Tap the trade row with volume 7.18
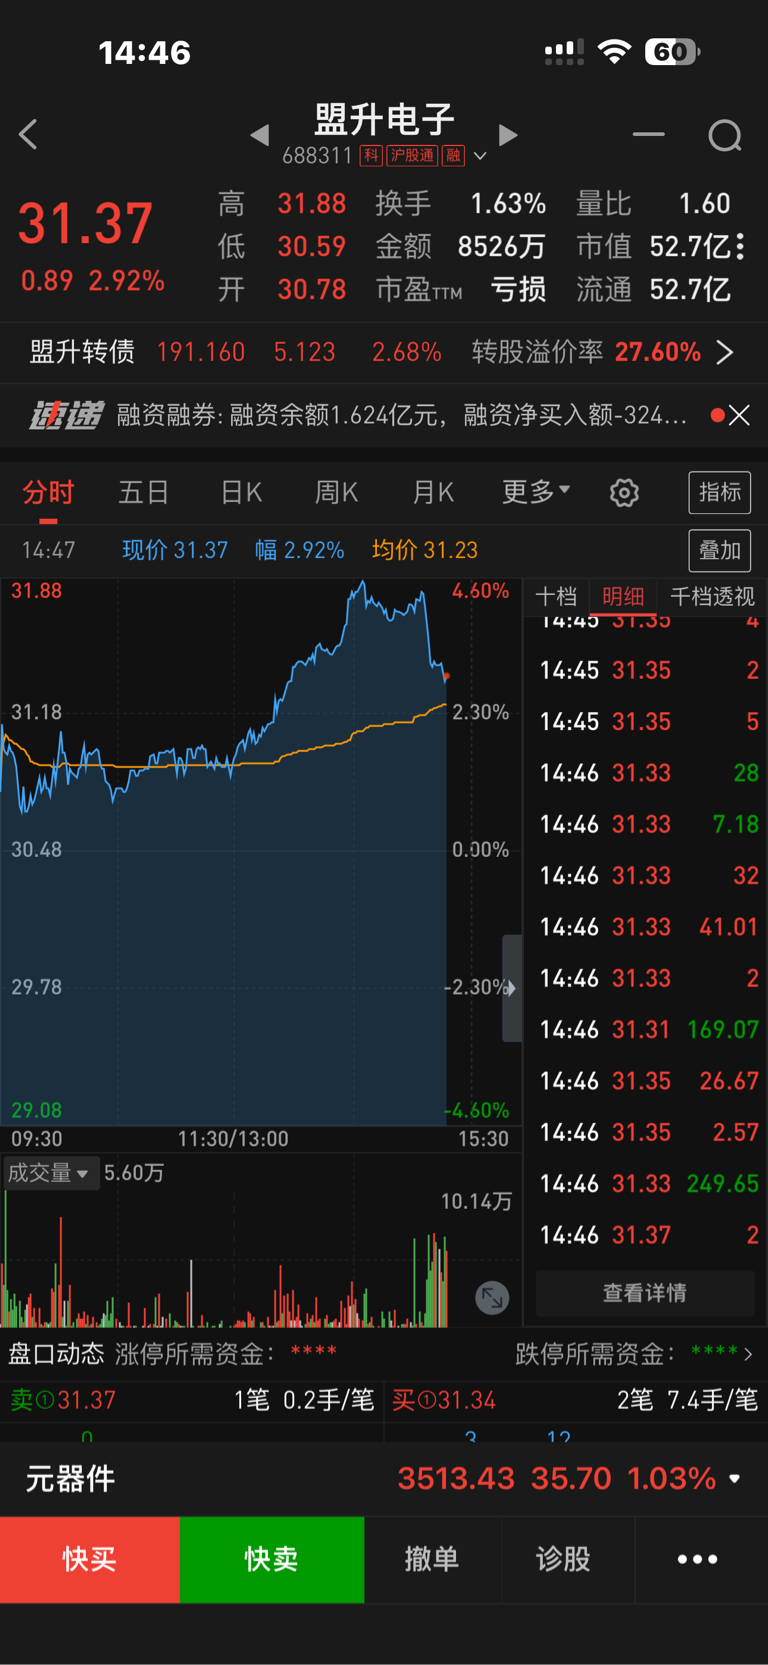The image size is (768, 1665). tap(648, 824)
